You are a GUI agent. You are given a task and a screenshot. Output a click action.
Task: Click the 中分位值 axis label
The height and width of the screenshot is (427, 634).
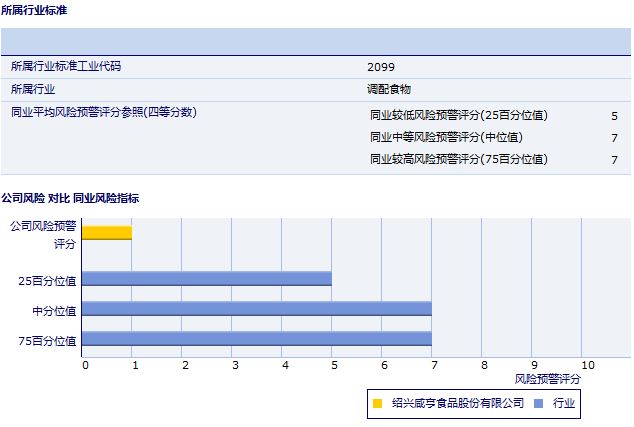click(54, 311)
